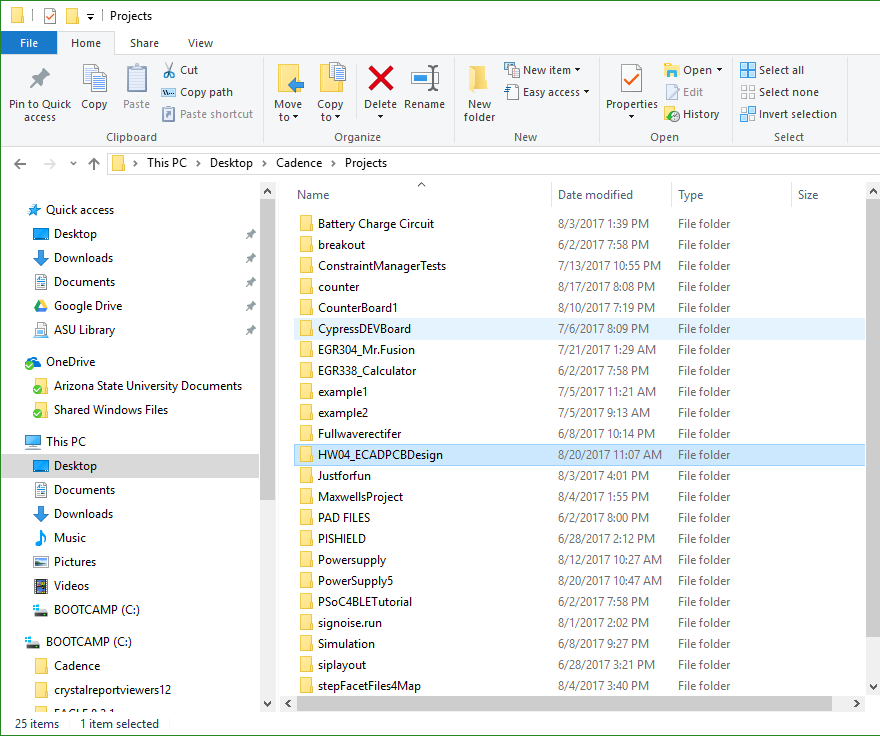Open Arizona State University Documents folder
This screenshot has height=736, width=880.
(148, 386)
